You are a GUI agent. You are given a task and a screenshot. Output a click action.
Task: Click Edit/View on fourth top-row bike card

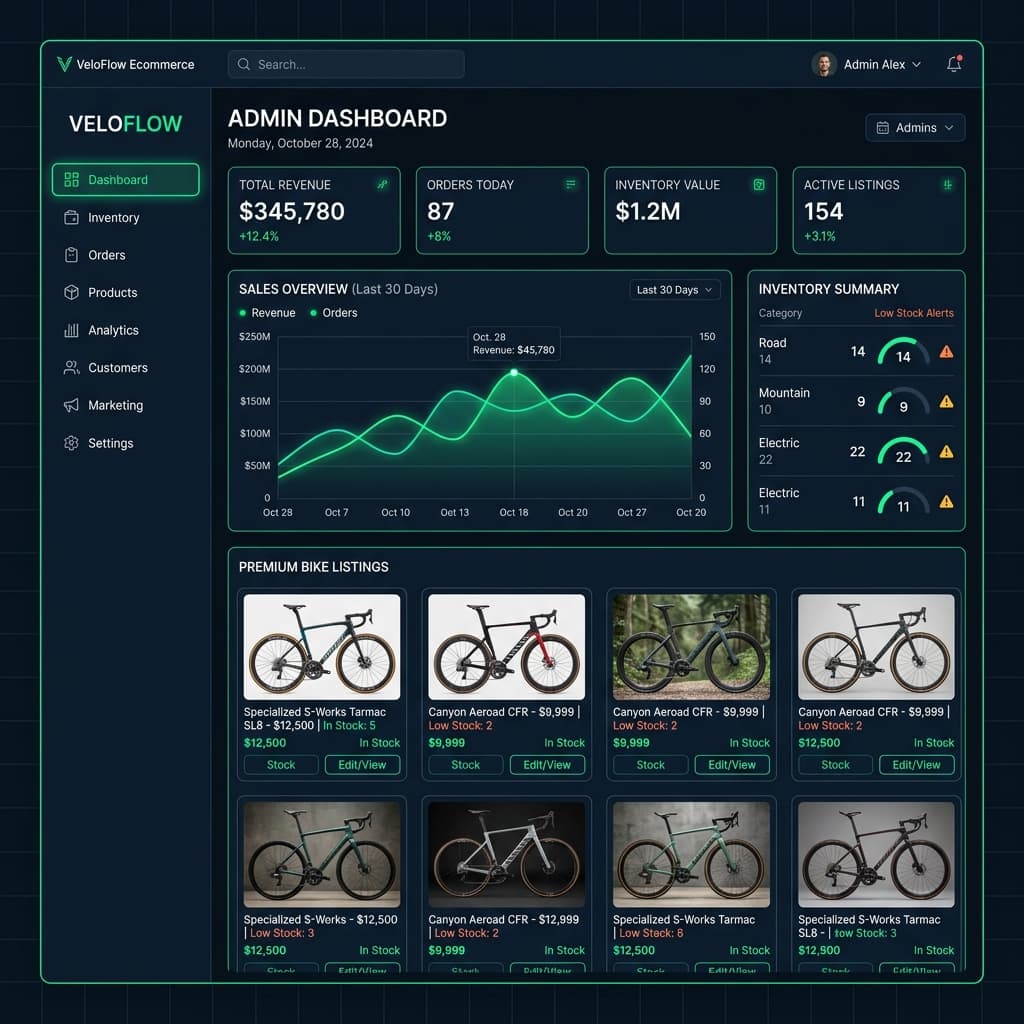pos(917,765)
